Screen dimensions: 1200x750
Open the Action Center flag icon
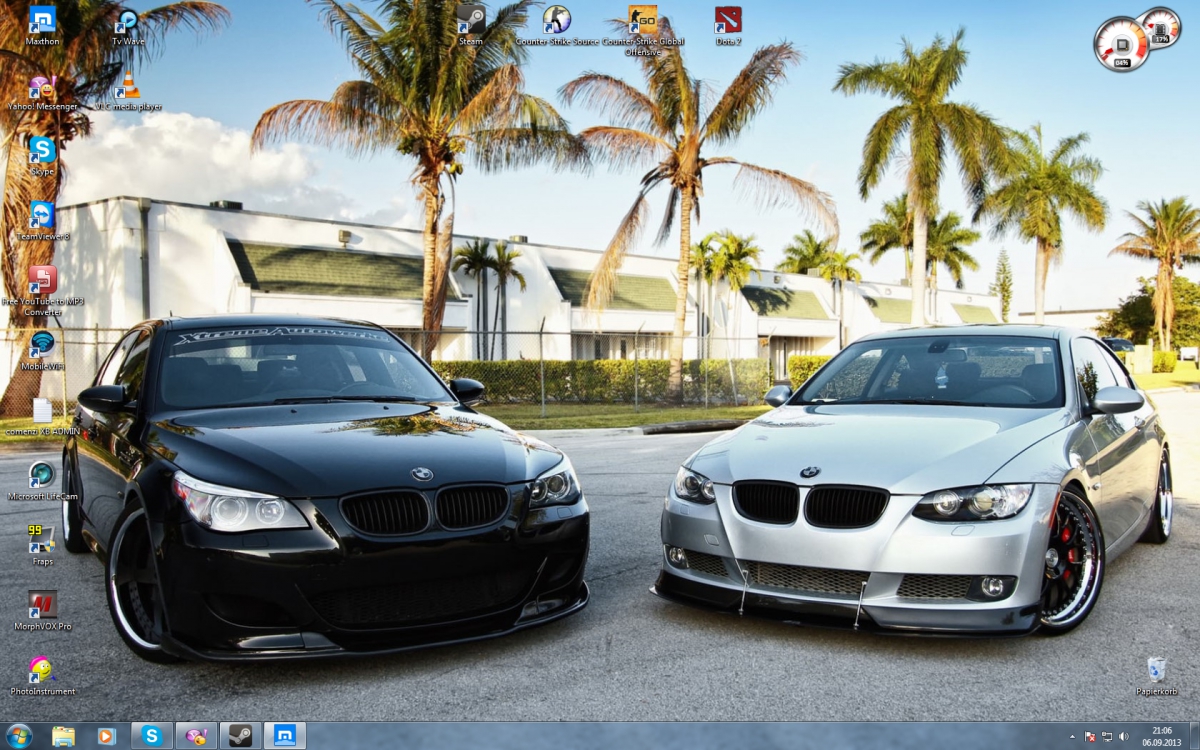pos(1090,737)
